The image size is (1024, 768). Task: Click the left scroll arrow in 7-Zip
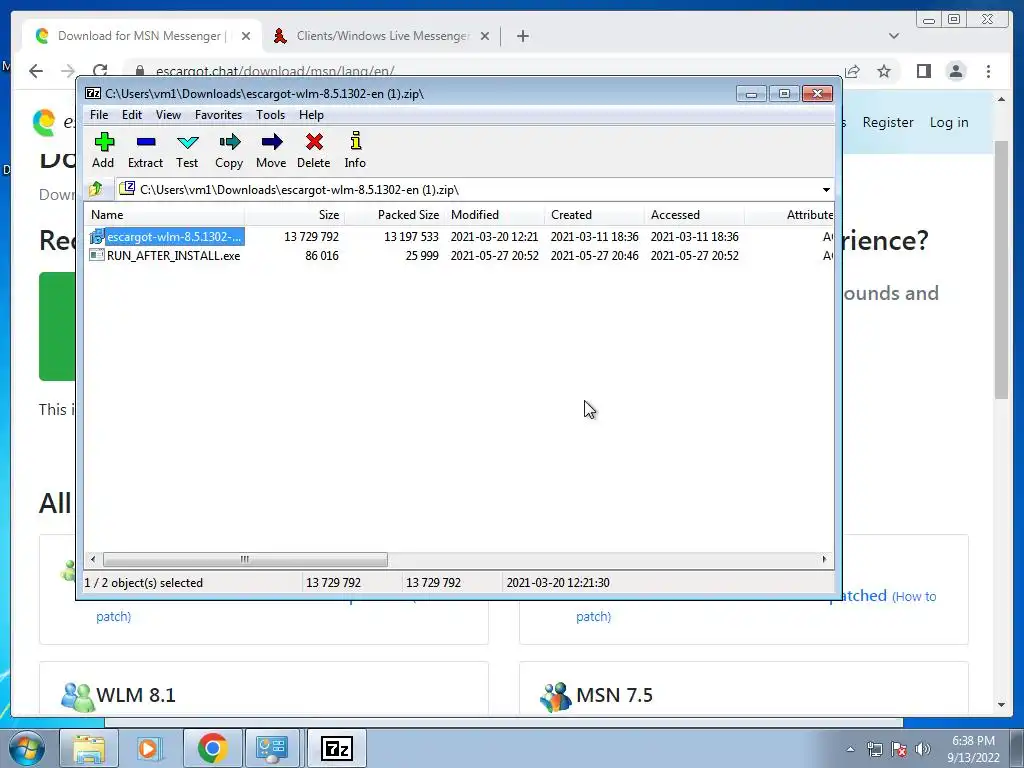point(93,559)
